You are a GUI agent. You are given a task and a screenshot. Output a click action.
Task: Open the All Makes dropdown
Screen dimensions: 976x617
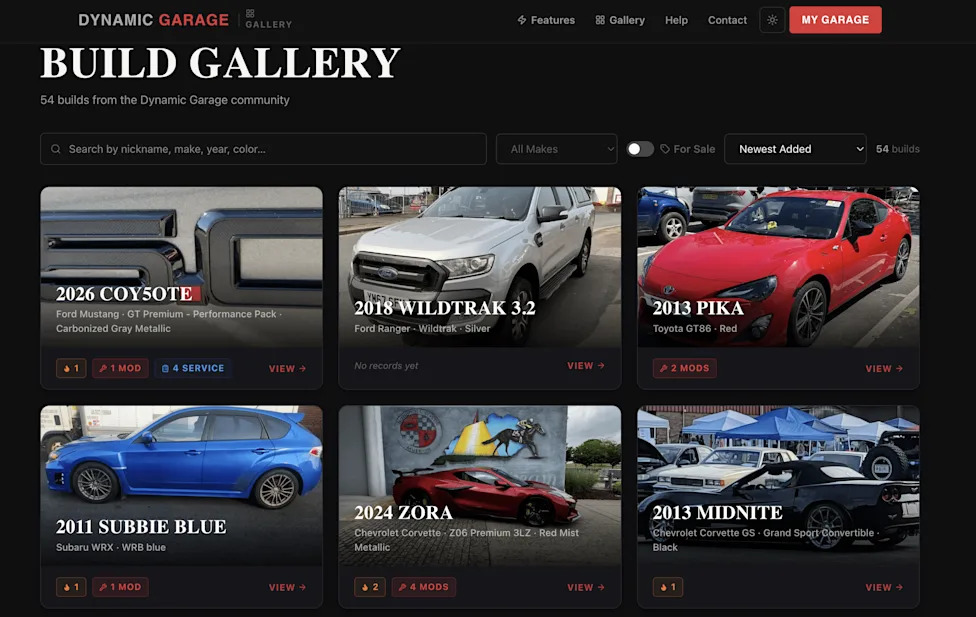(556, 149)
